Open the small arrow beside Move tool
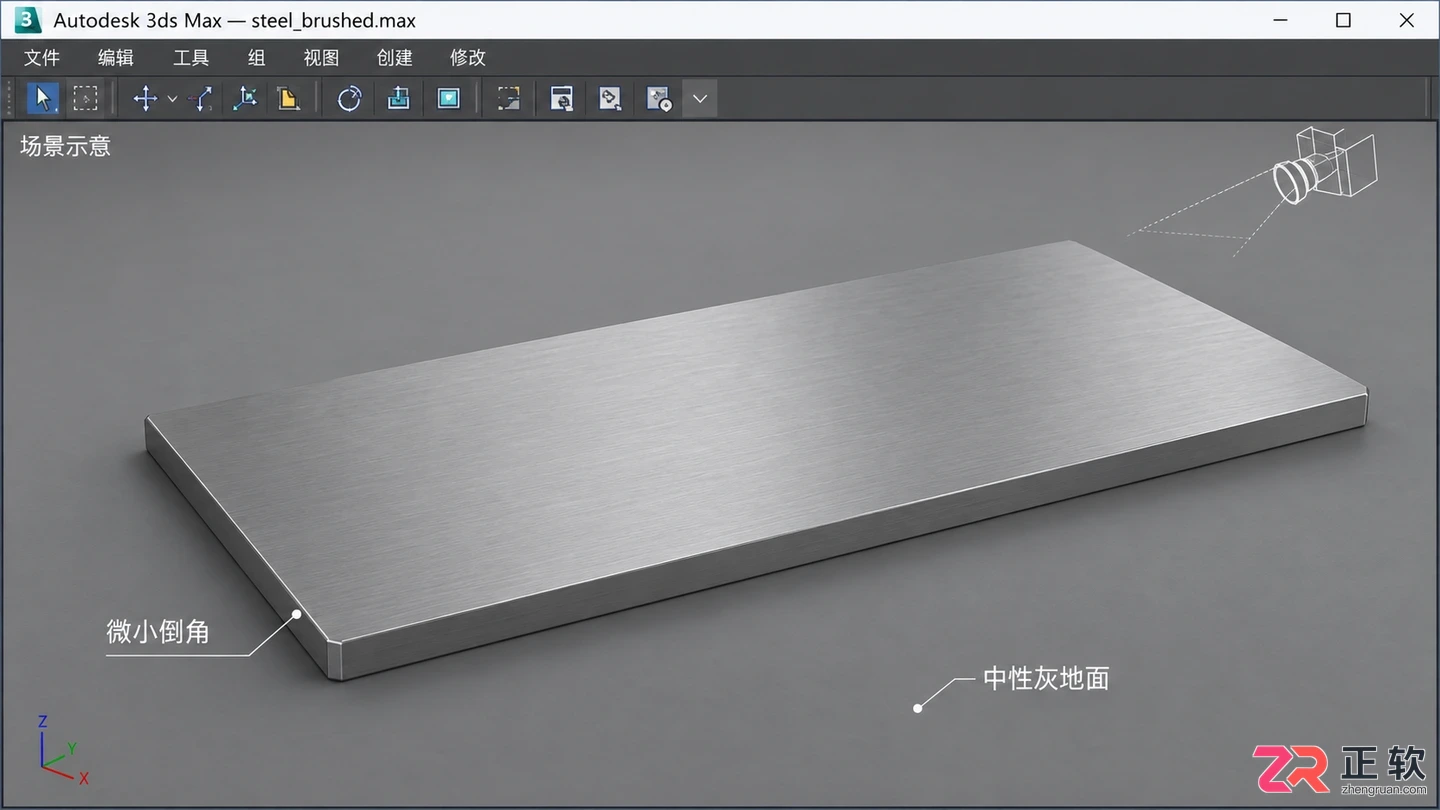The height and width of the screenshot is (810, 1440). coord(172,99)
